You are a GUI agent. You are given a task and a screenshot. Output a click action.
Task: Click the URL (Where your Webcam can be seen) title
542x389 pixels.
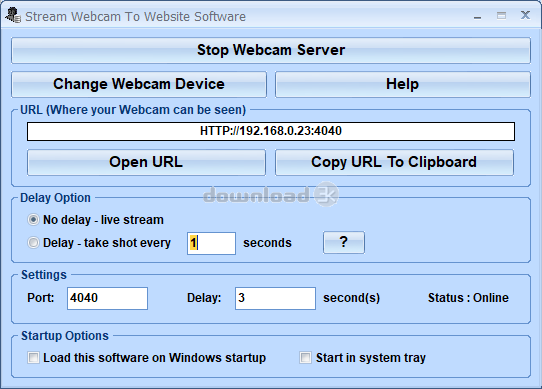pyautogui.click(x=133, y=110)
